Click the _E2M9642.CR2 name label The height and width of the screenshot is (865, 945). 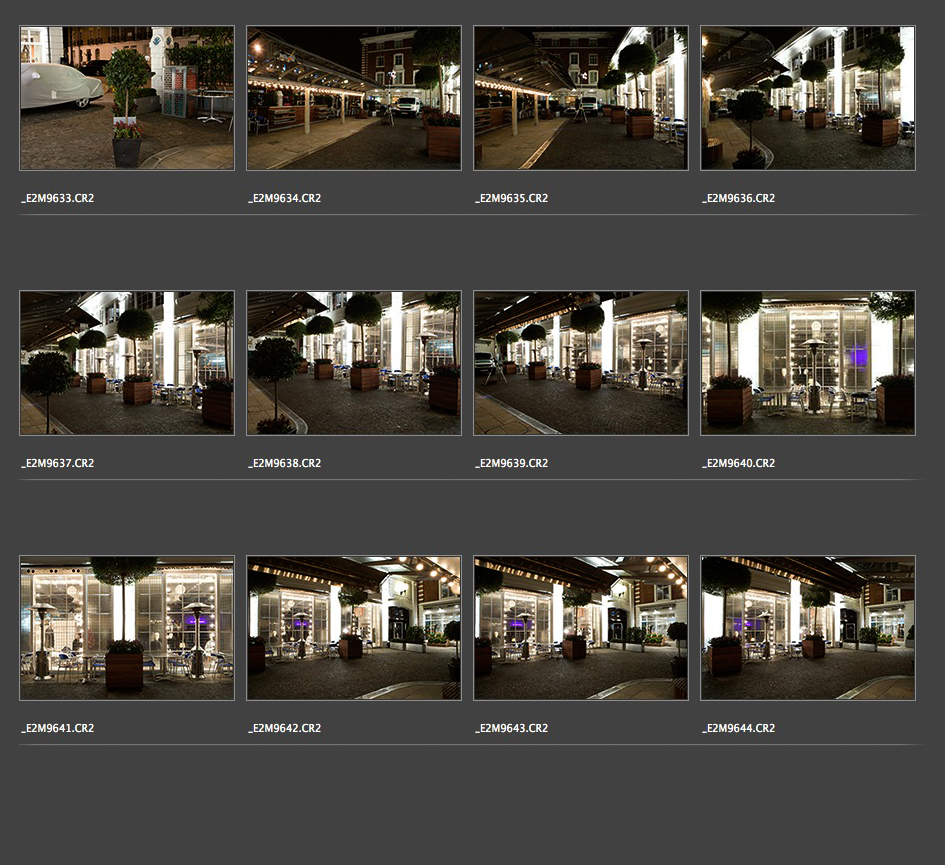(285, 728)
